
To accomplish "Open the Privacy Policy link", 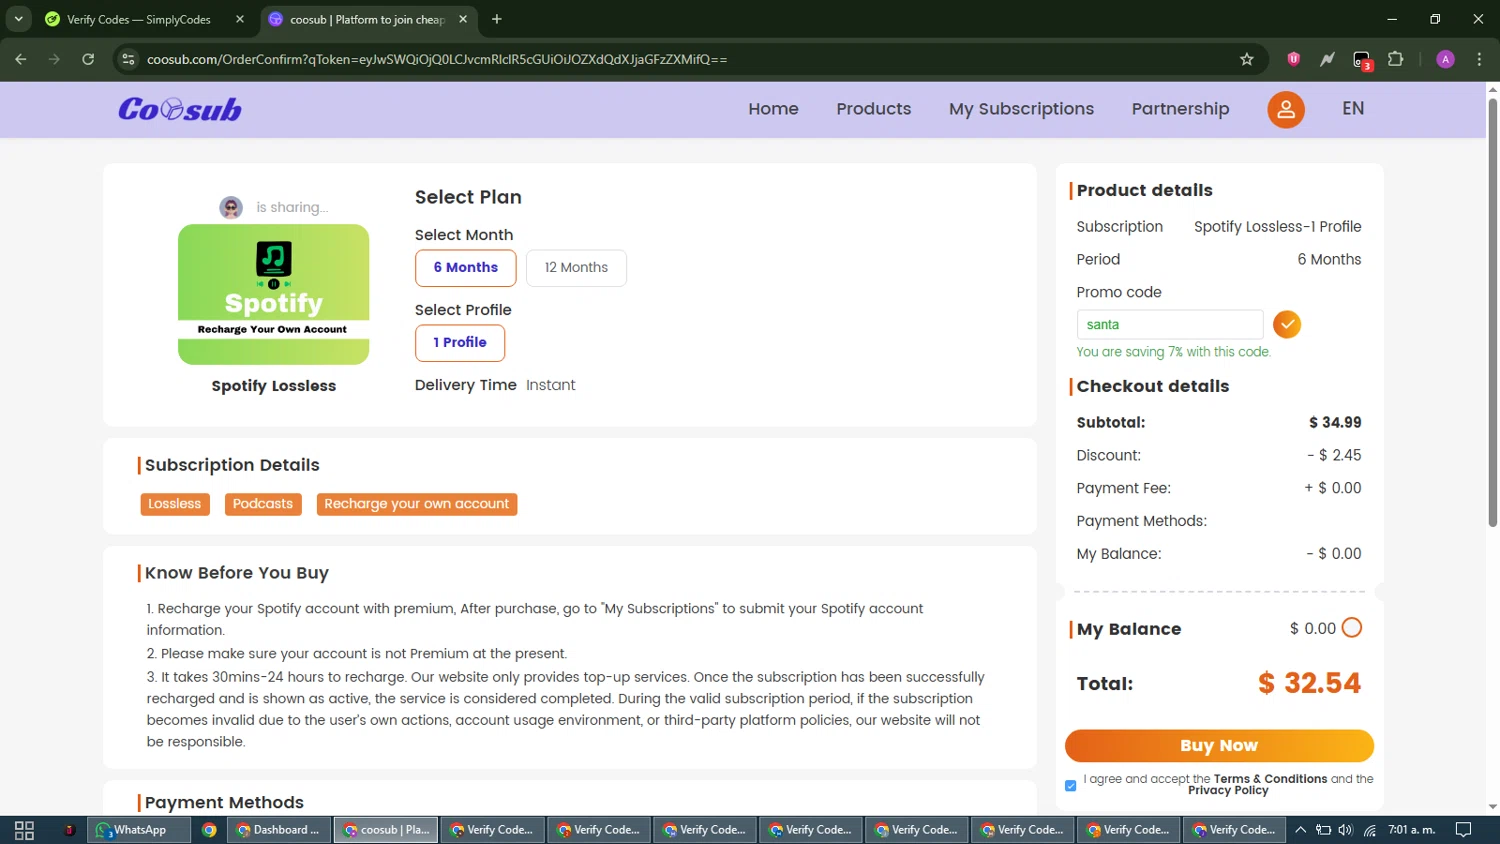I will [1228, 790].
